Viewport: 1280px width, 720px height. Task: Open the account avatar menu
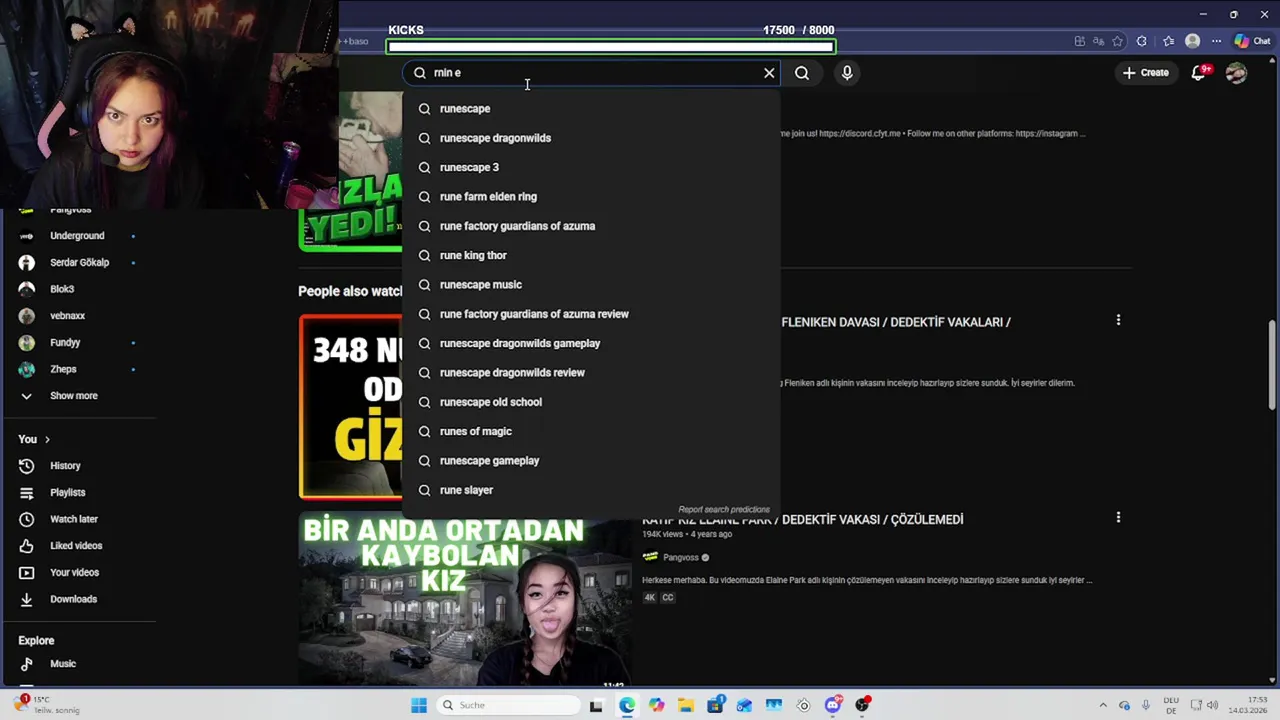tap(1236, 73)
